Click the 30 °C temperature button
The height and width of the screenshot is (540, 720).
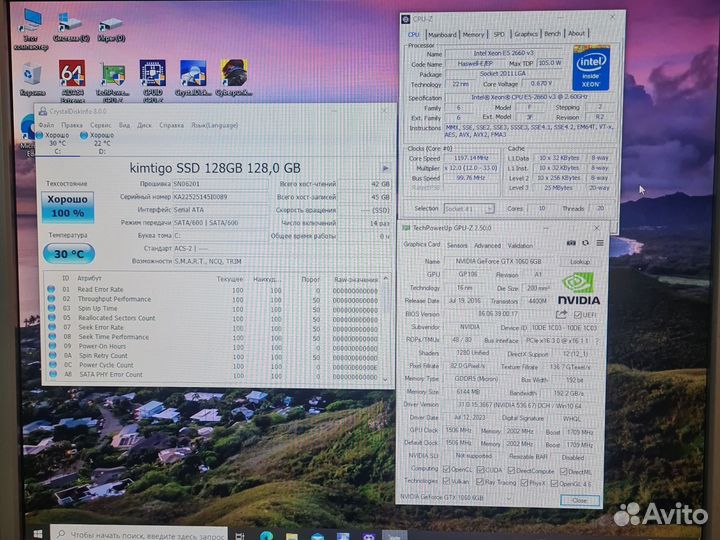[69, 254]
